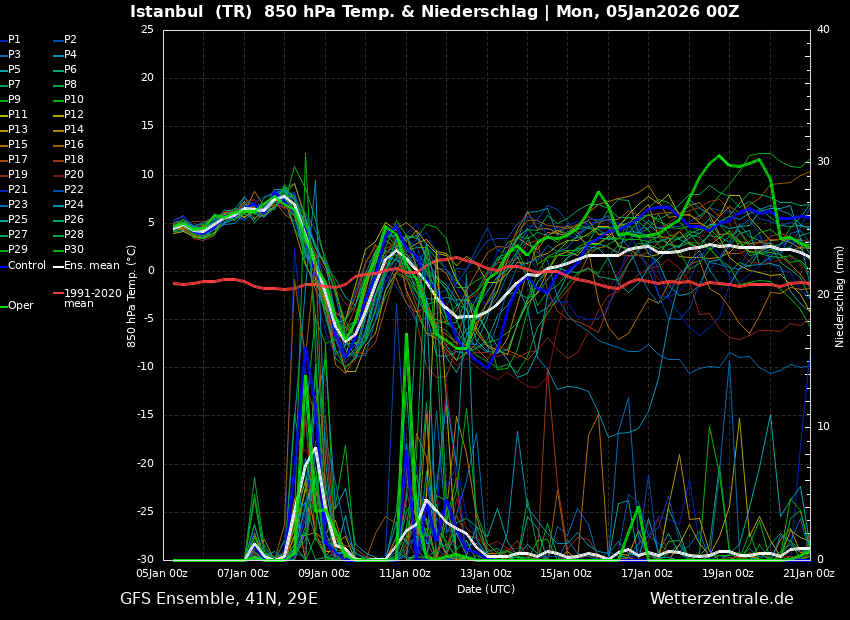Select legend label P18
The height and width of the screenshot is (620, 850).
pos(74,159)
